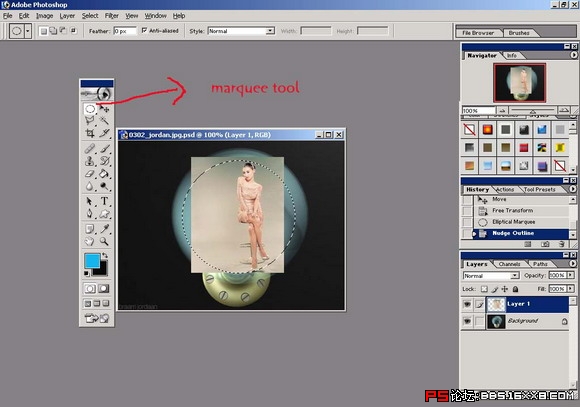Select the Elliptical Marquee tool in toolbox

point(90,109)
